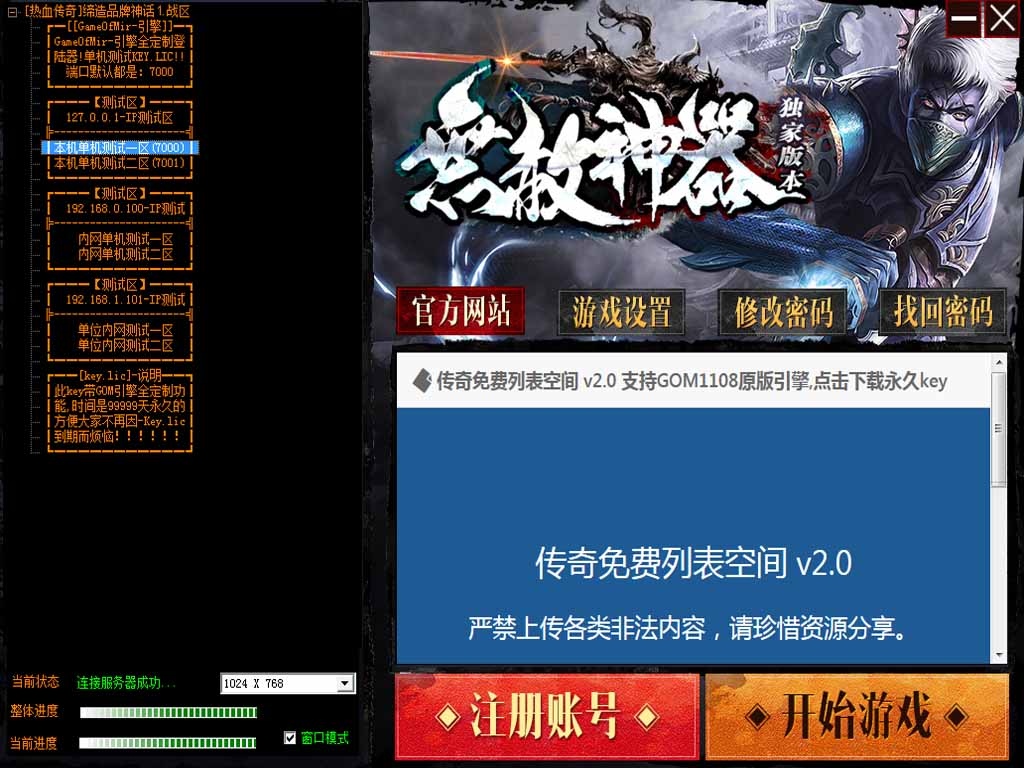Click the 陆器!单机测试KEY.LIC!! row
Image resolution: width=1024 pixels, height=768 pixels.
click(x=120, y=57)
